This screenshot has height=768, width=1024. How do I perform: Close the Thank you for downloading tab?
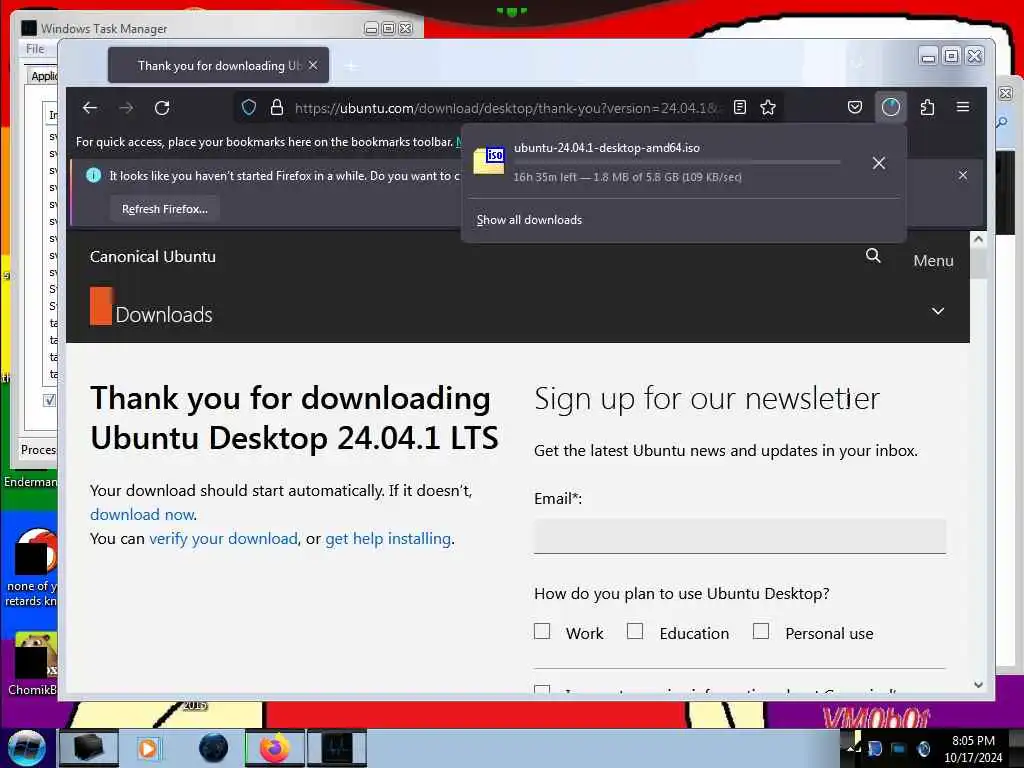pos(313,65)
